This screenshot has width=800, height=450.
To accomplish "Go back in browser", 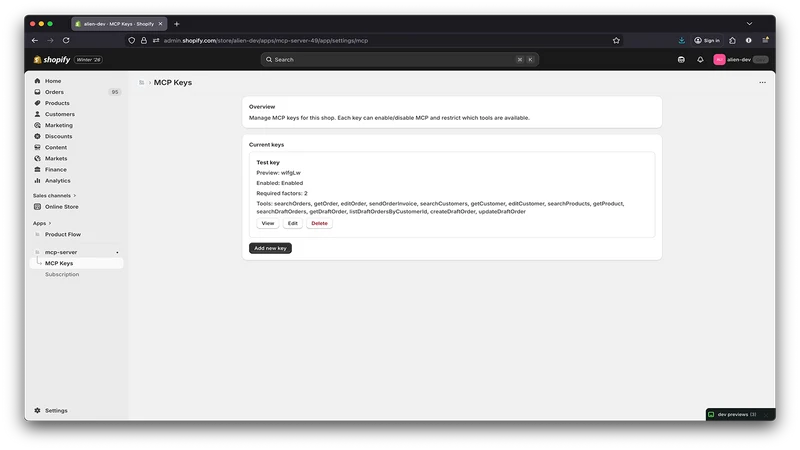I will coord(35,40).
